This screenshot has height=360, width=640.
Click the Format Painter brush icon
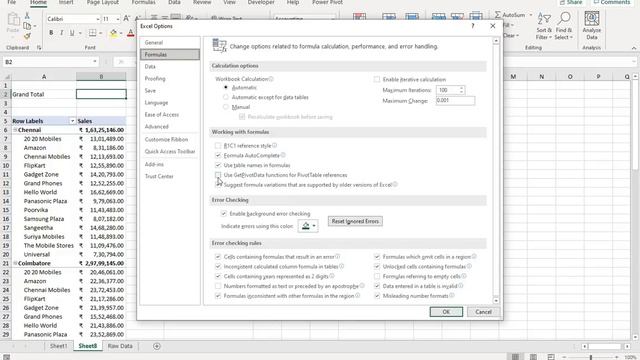pos(27,36)
